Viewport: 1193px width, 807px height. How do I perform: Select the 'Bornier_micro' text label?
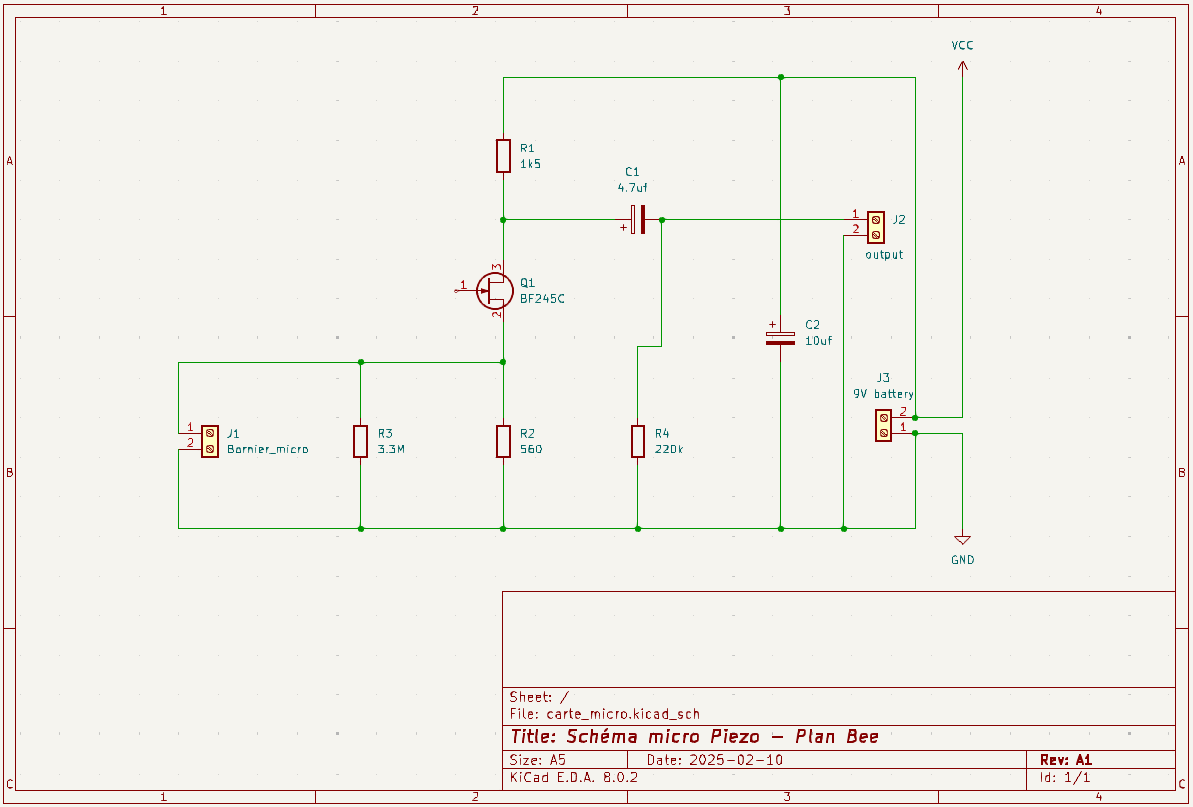tap(268, 450)
